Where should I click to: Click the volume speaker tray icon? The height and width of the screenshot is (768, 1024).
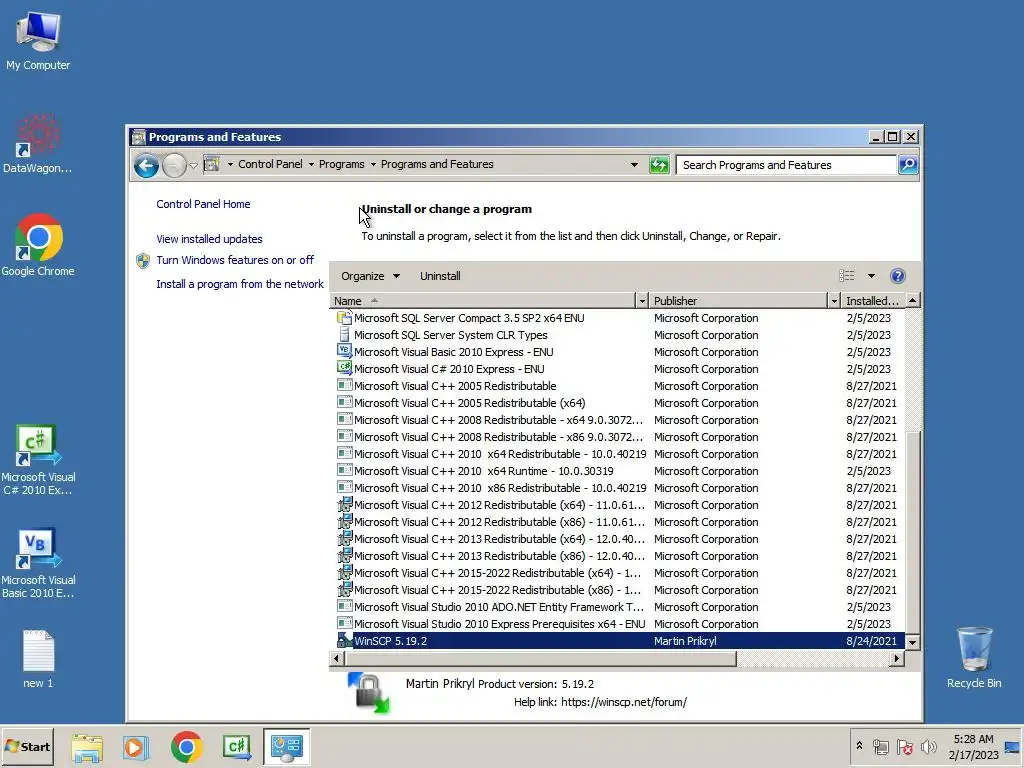tap(928, 746)
